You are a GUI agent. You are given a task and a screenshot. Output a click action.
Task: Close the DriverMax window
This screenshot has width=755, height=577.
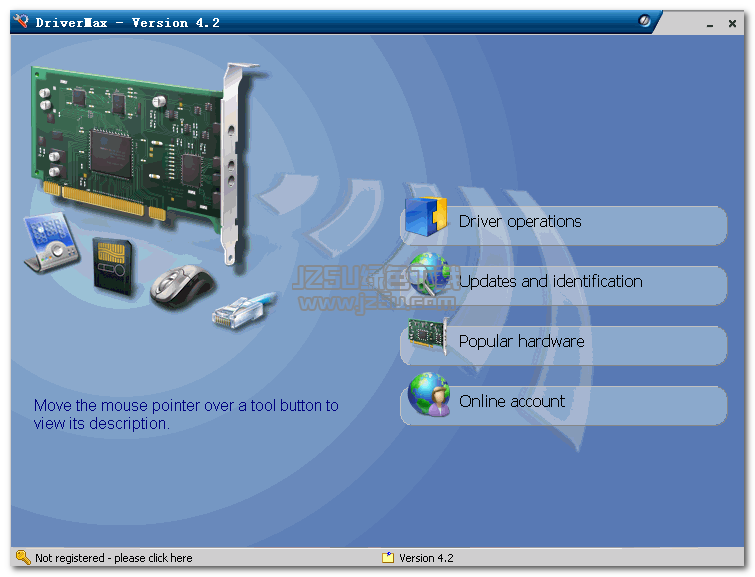(x=732, y=23)
